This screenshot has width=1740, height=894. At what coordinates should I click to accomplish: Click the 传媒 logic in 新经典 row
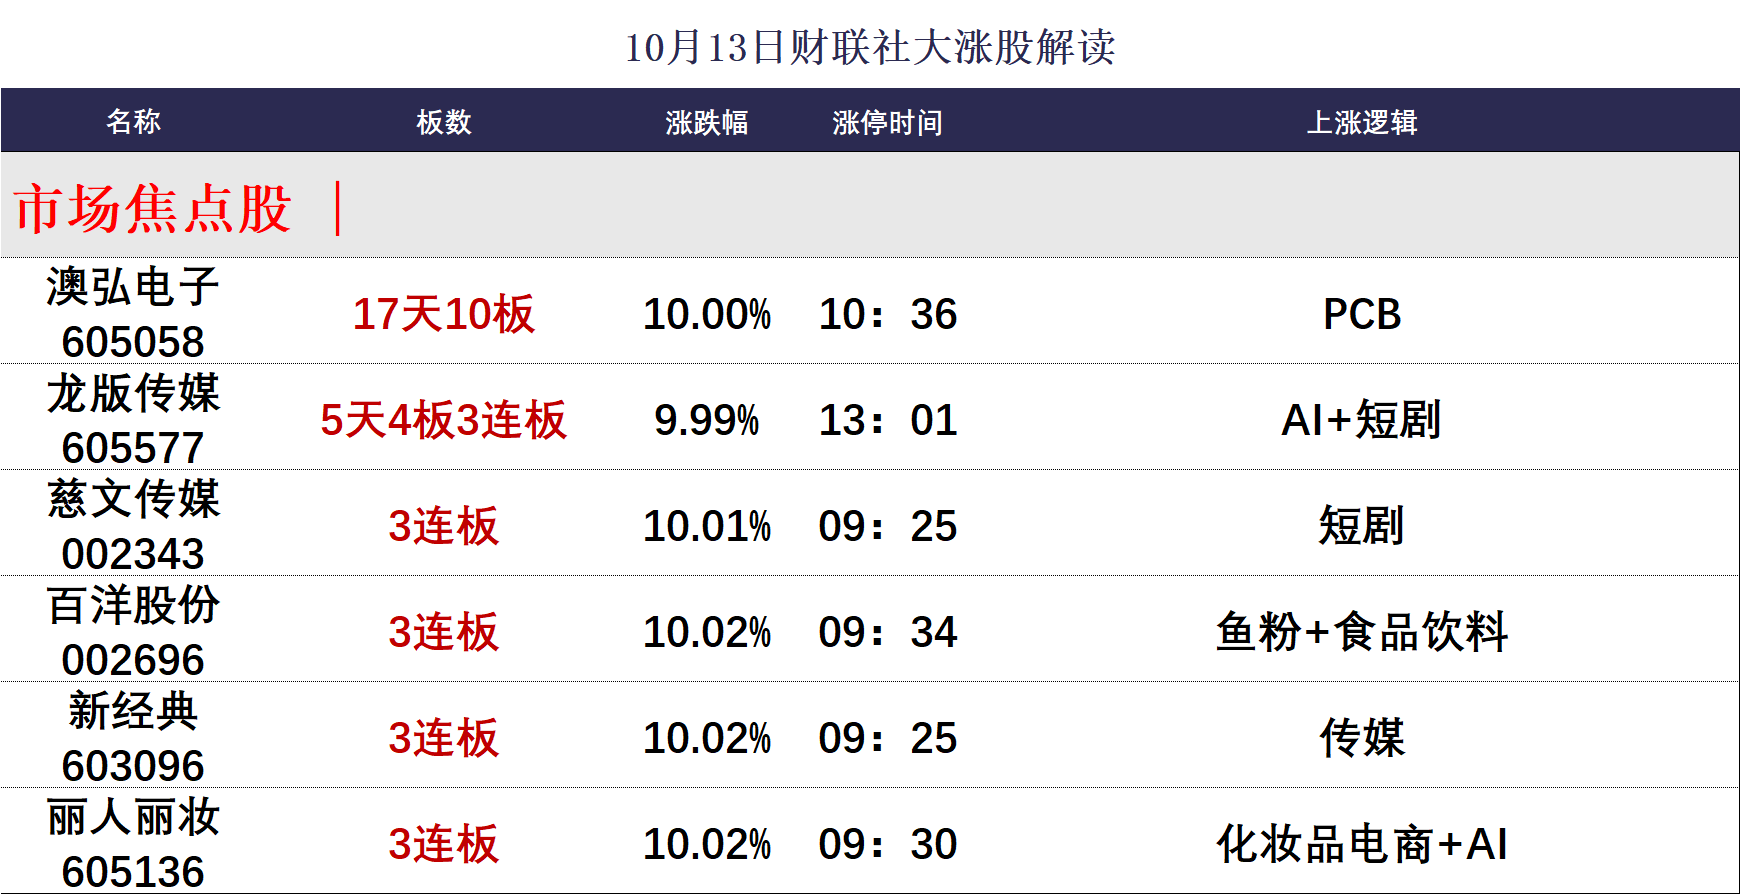point(1362,738)
